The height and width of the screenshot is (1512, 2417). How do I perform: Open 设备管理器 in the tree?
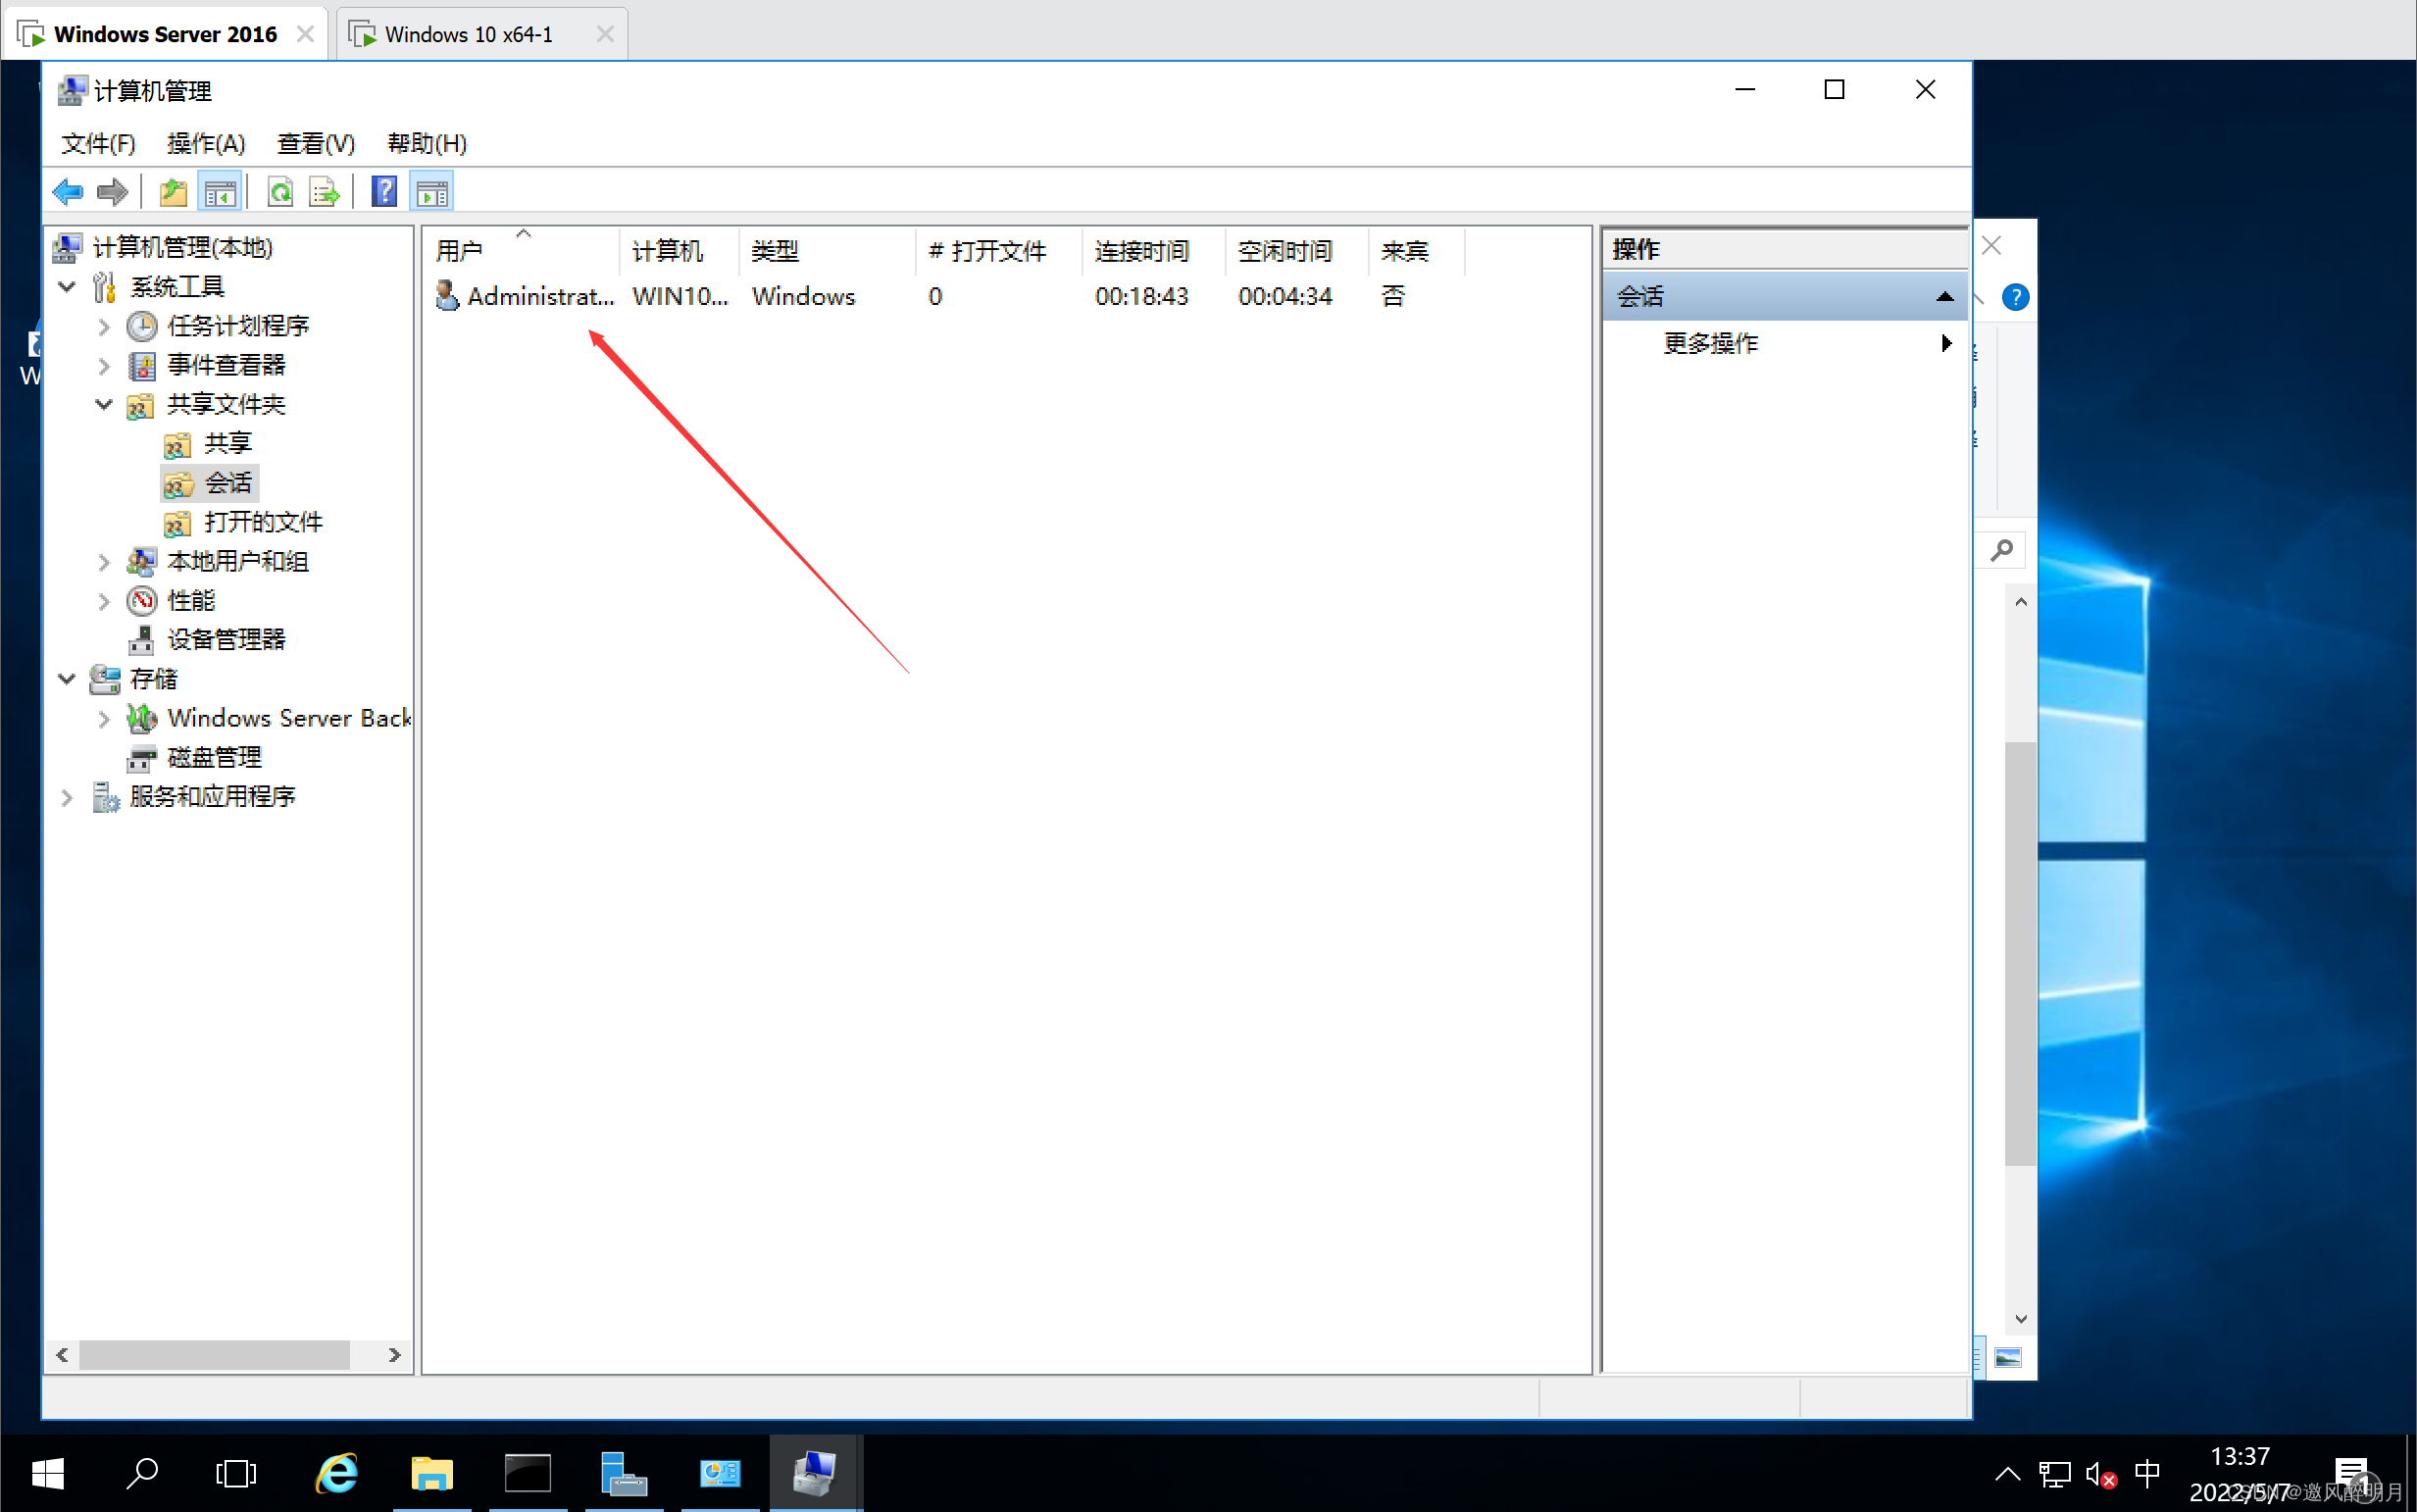pyautogui.click(x=226, y=639)
